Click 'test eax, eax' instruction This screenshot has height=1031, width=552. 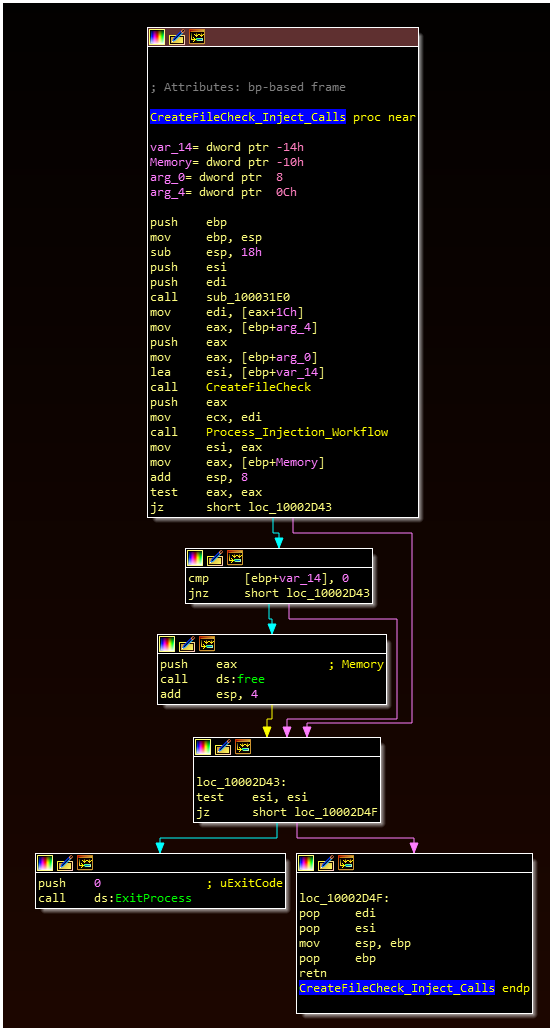click(x=206, y=492)
